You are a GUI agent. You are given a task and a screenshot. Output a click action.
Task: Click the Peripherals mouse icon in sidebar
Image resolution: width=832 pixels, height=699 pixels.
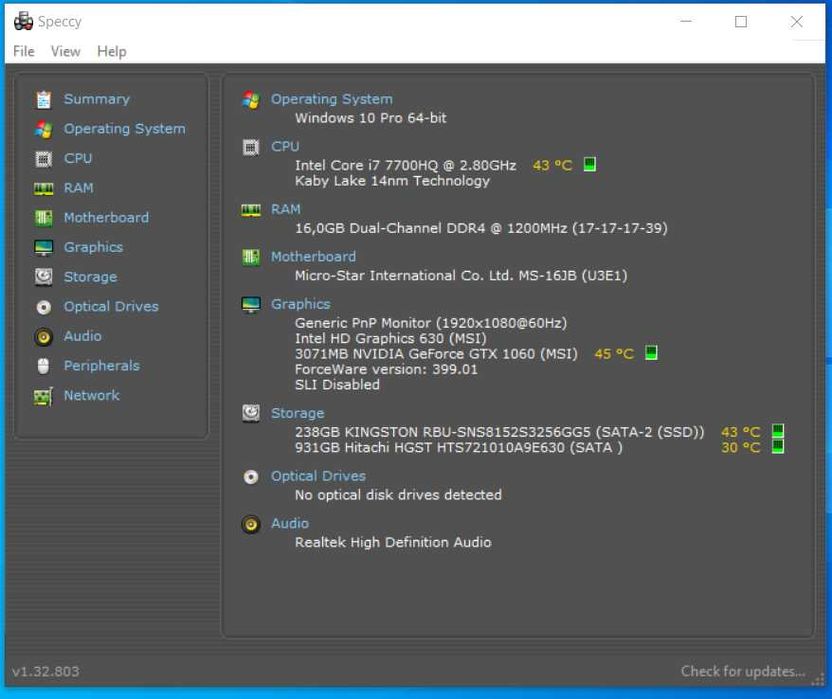44,366
